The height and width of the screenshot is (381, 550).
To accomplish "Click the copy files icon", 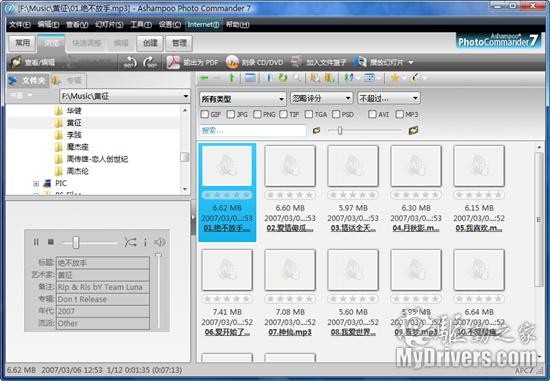I will tap(315, 78).
